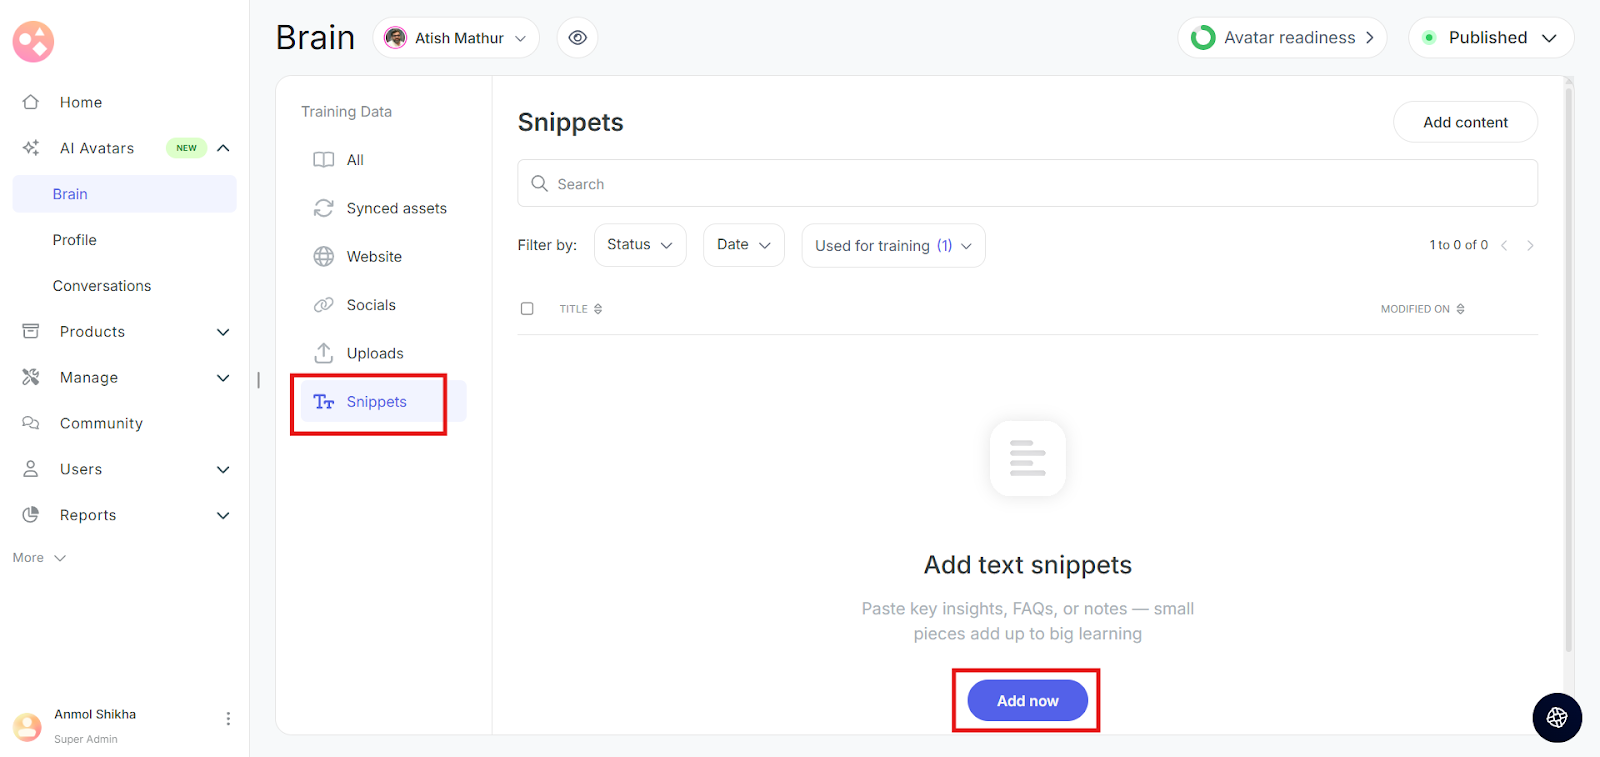1600x757 pixels.
Task: Click the Uploads upload icon
Action: pos(323,353)
